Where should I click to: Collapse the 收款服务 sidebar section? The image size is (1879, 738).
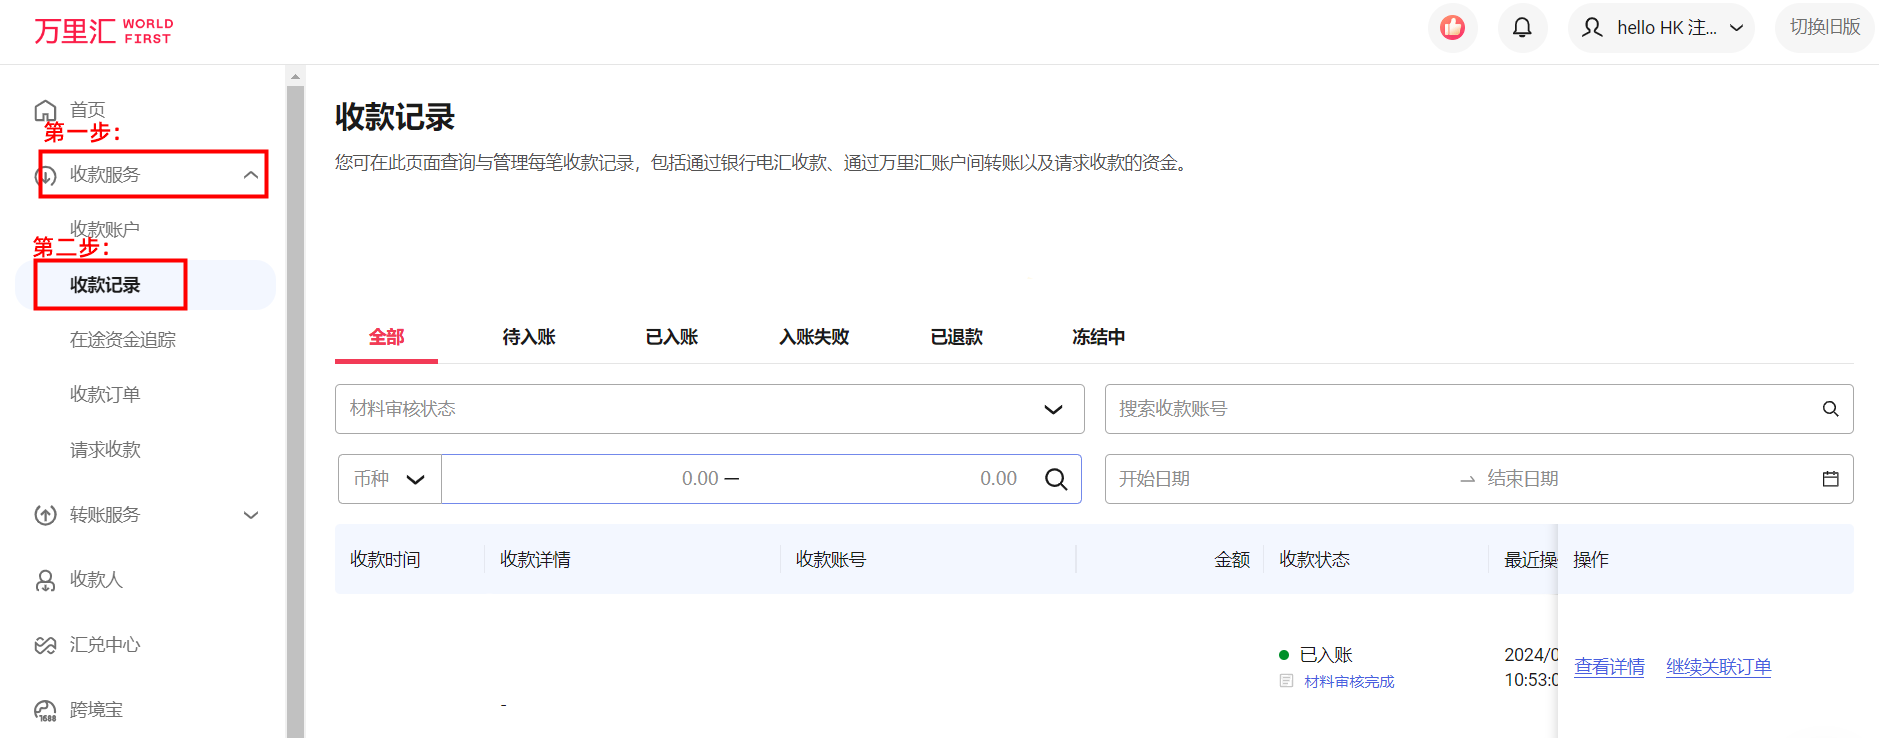tap(250, 175)
